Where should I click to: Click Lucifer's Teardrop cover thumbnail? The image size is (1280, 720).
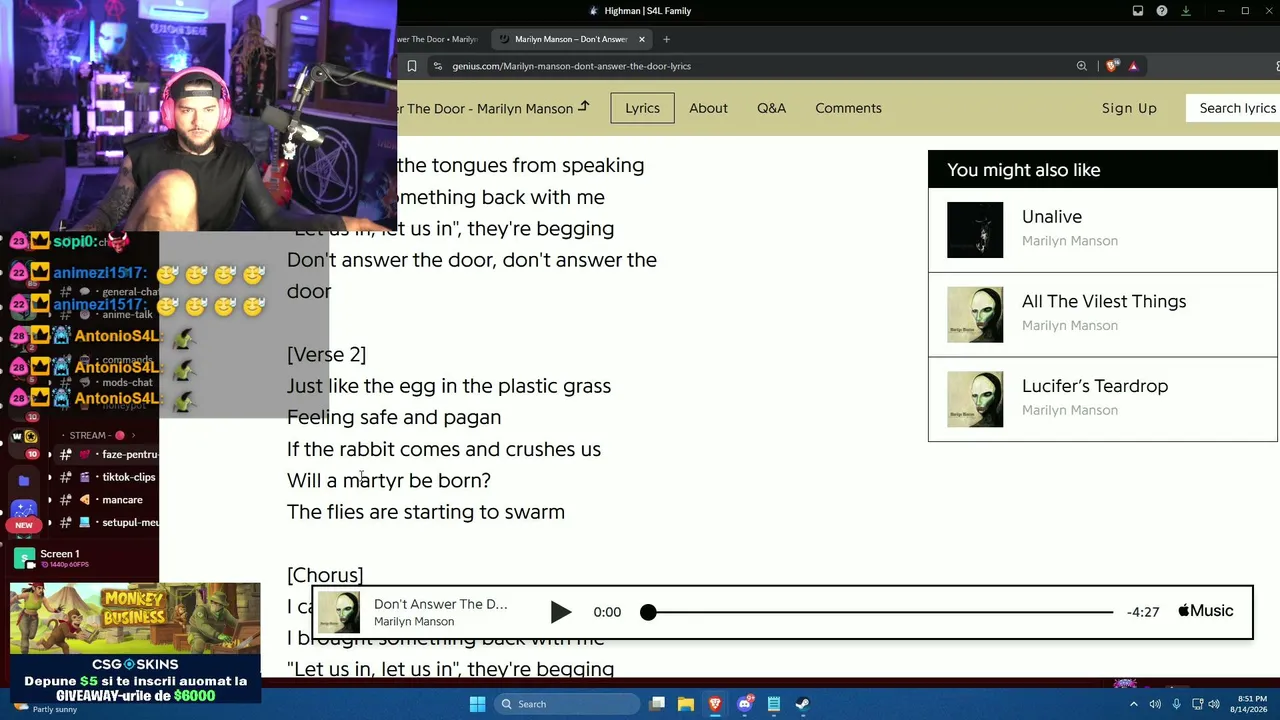point(975,399)
